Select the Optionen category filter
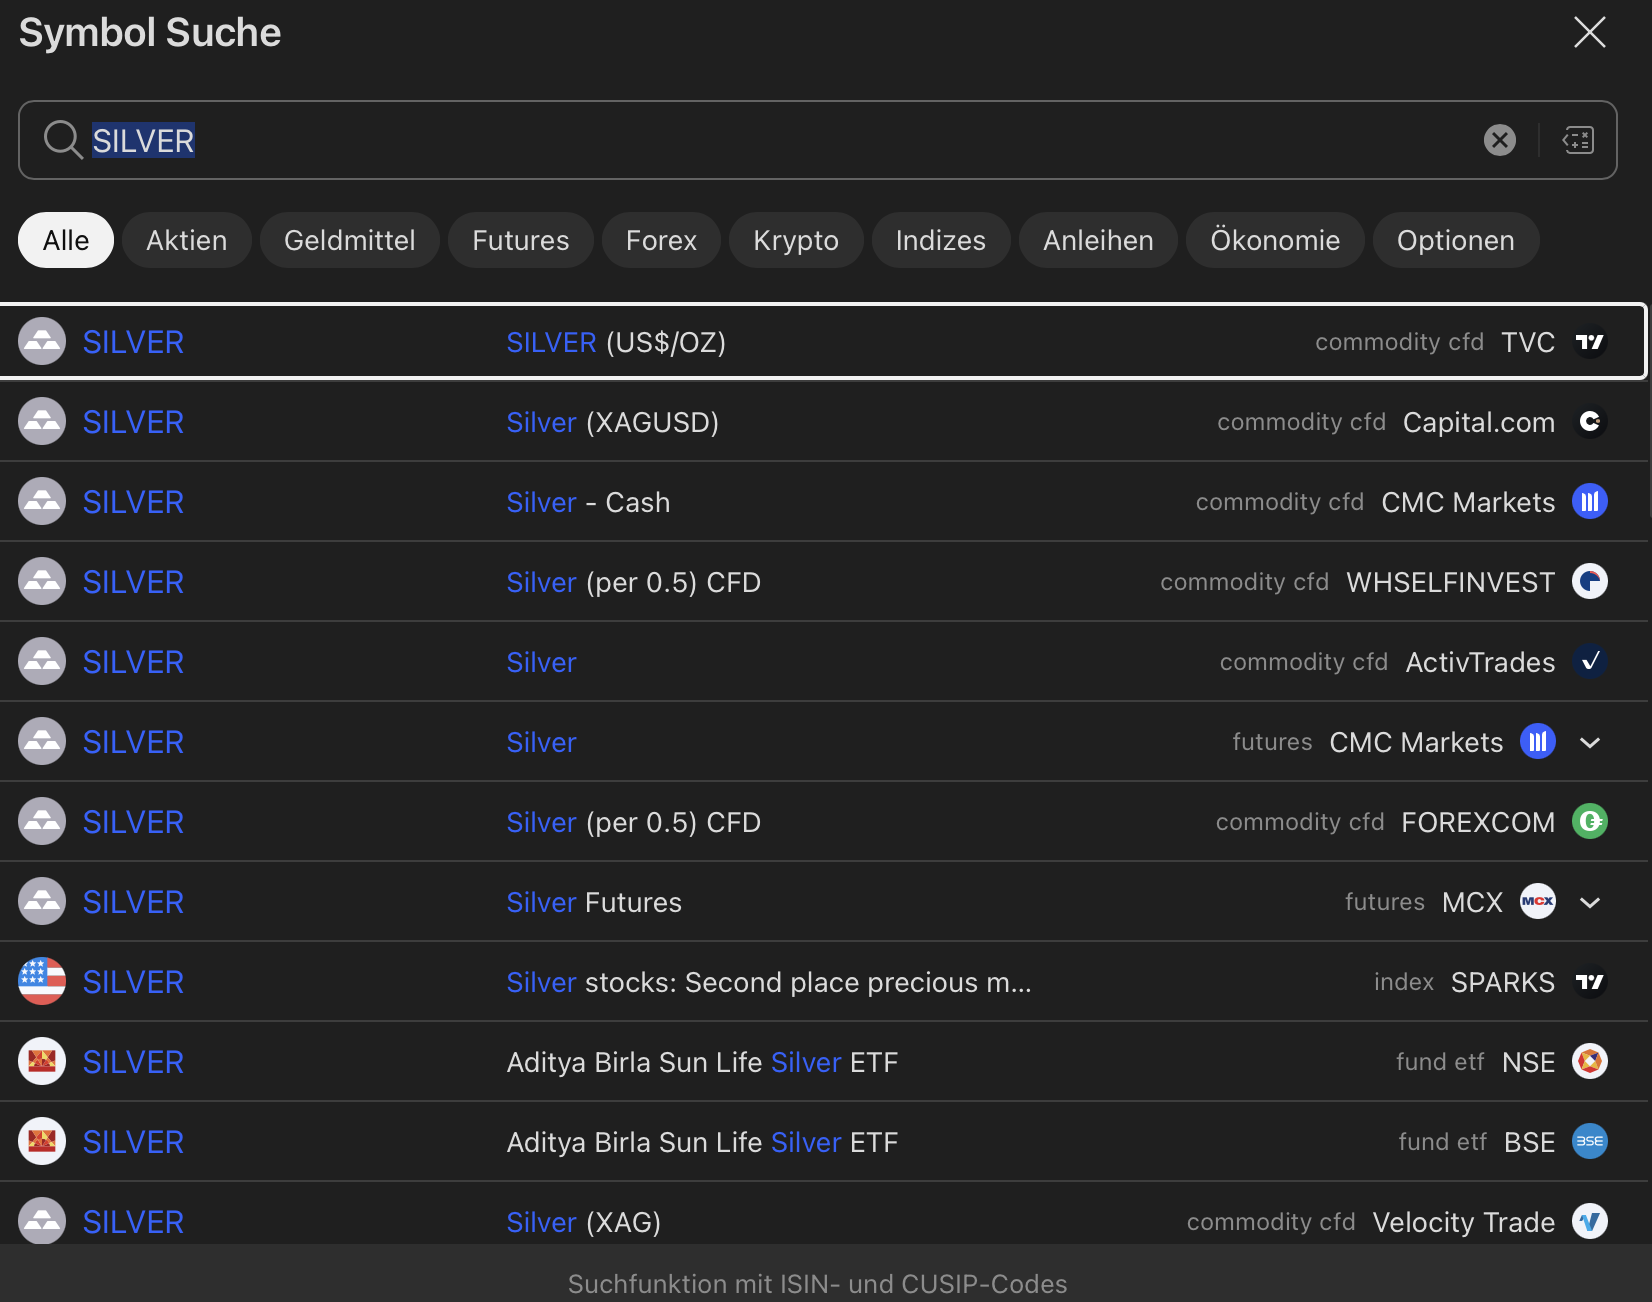This screenshot has height=1302, width=1652. tap(1455, 240)
